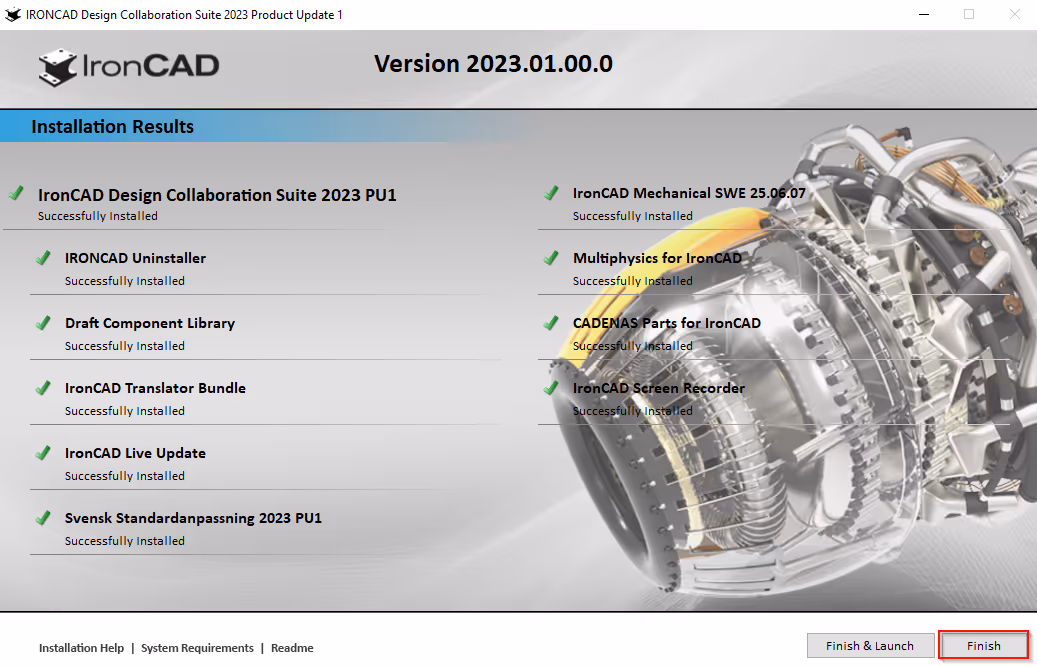Click the Installation Results heading

(x=112, y=126)
